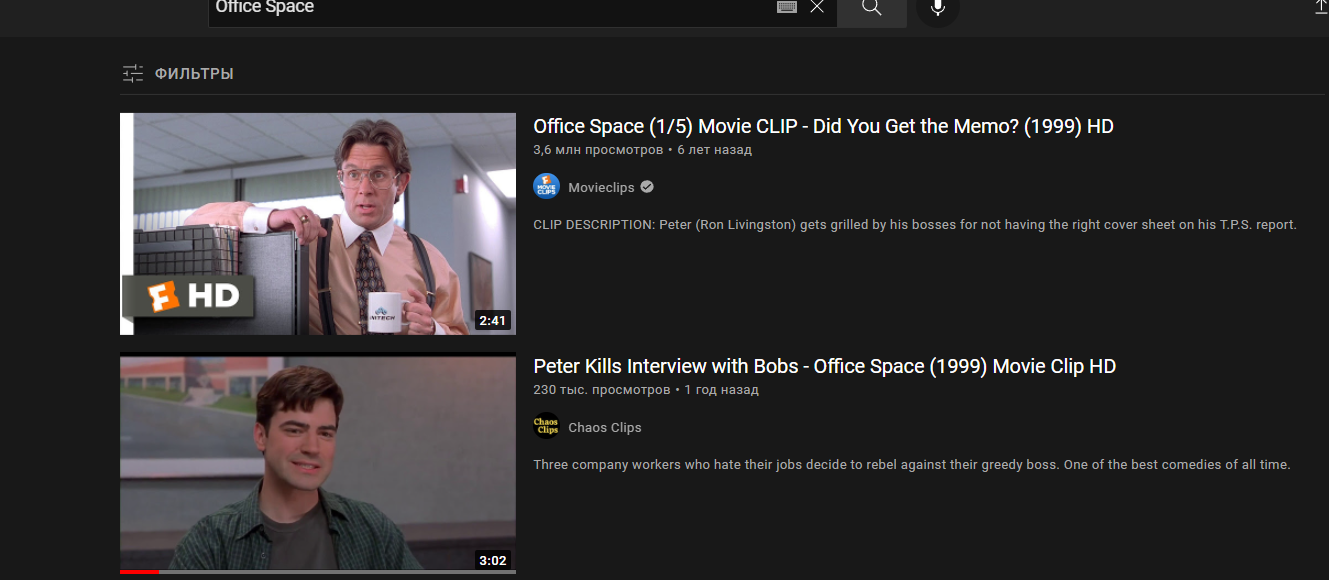This screenshot has width=1329, height=580.
Task: Click the "Three company workers" description text
Action: pos(912,465)
